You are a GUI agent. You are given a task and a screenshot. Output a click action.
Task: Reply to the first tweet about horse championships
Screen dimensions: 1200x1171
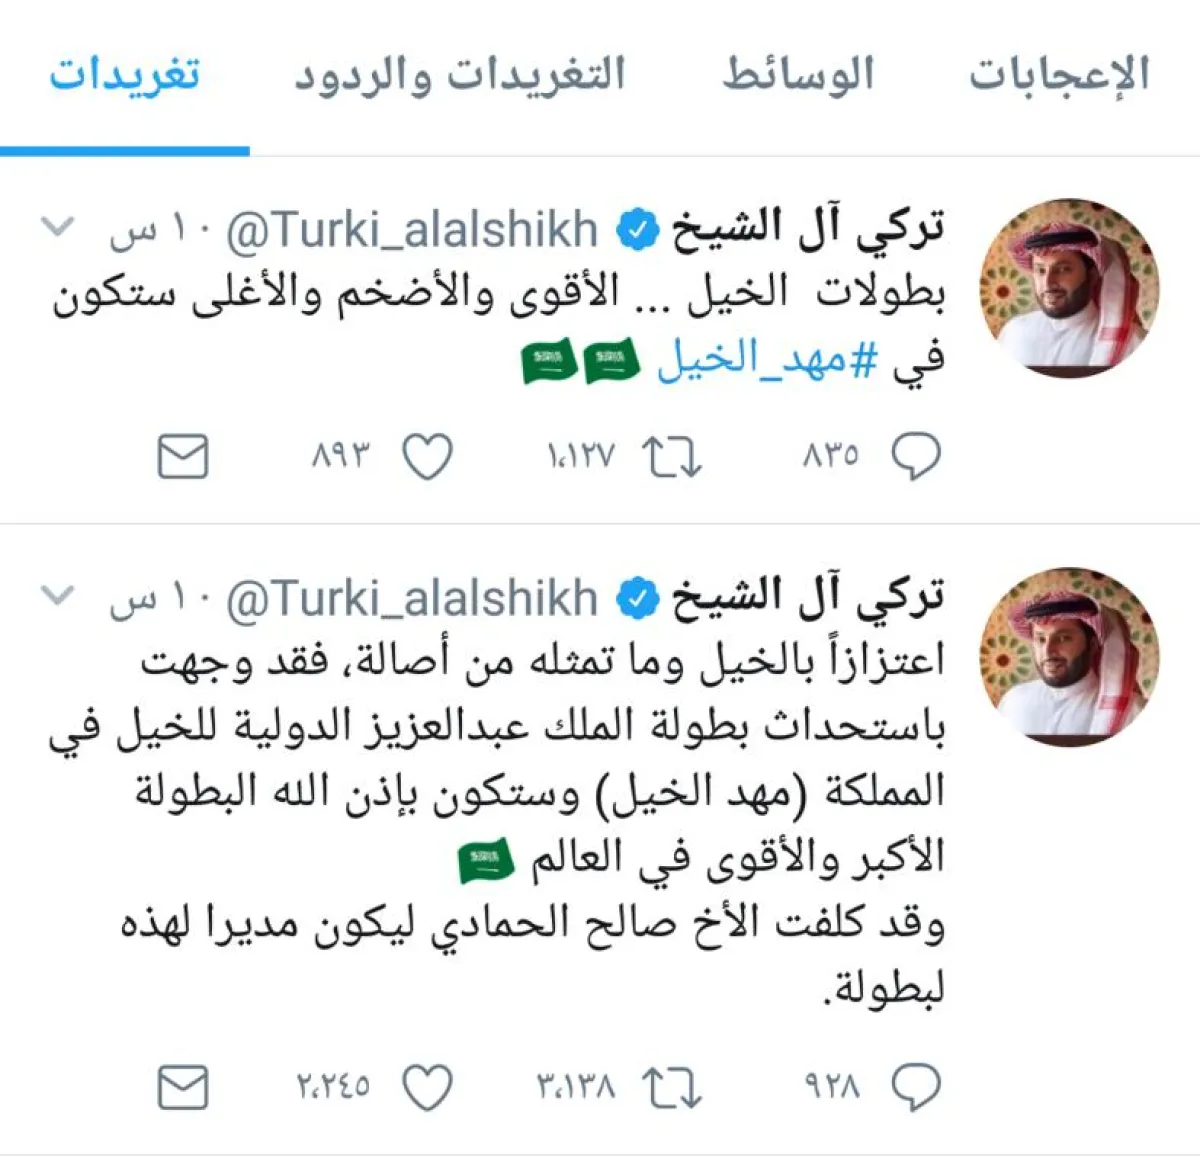click(915, 457)
